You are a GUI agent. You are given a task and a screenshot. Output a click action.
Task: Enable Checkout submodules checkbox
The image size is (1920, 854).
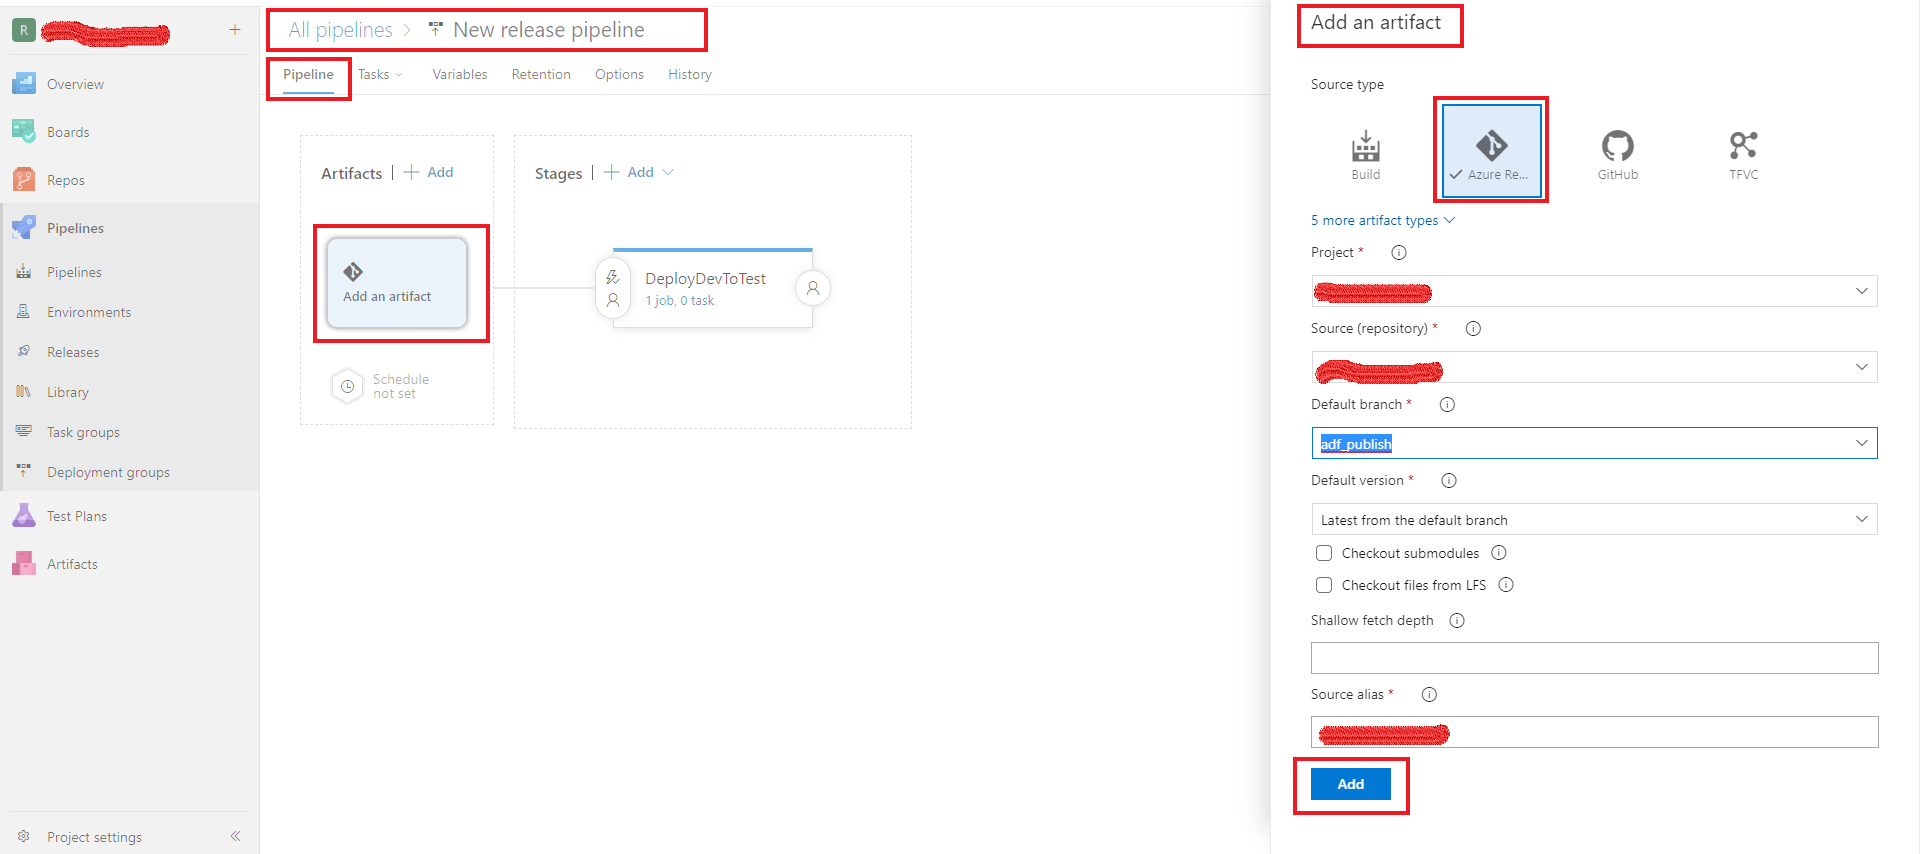click(x=1324, y=553)
